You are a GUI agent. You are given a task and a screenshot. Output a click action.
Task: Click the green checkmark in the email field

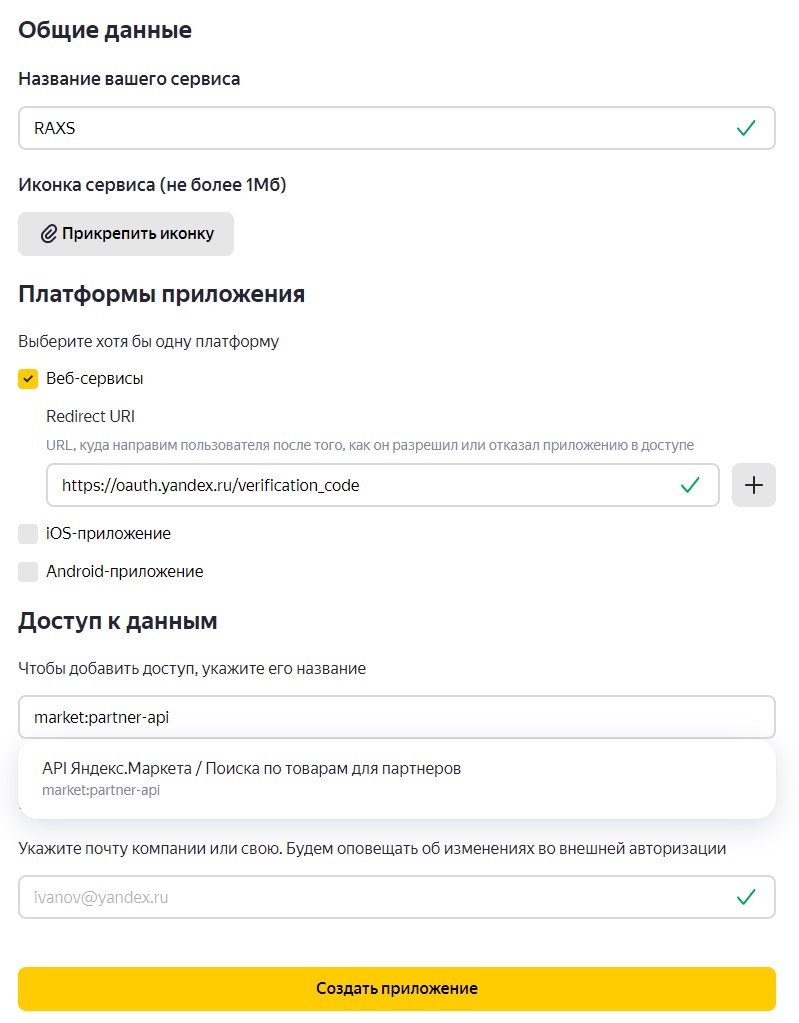(746, 897)
